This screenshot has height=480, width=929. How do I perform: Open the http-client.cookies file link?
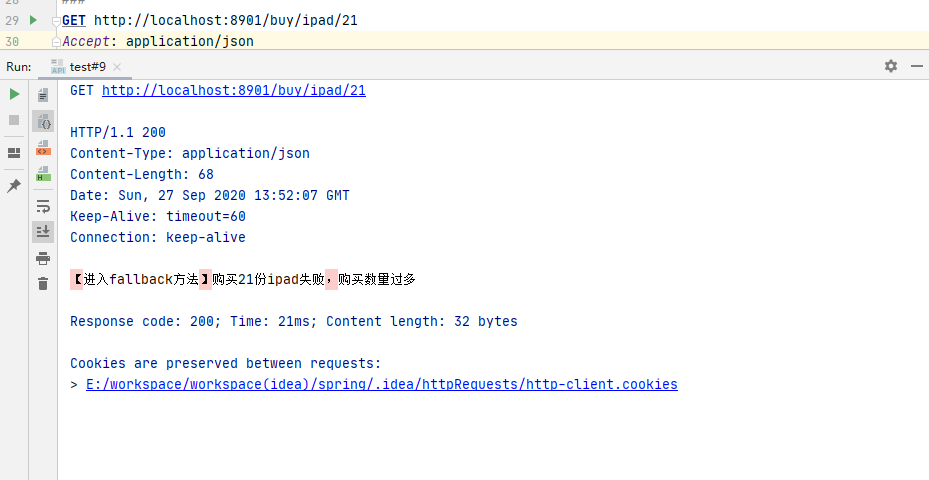pos(381,384)
